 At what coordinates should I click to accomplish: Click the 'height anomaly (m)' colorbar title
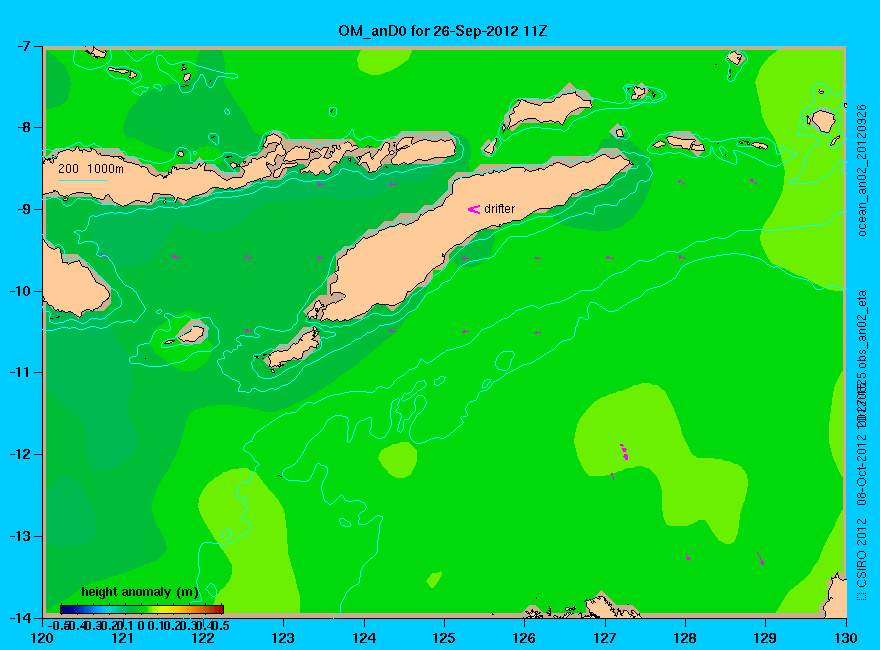pos(140,592)
